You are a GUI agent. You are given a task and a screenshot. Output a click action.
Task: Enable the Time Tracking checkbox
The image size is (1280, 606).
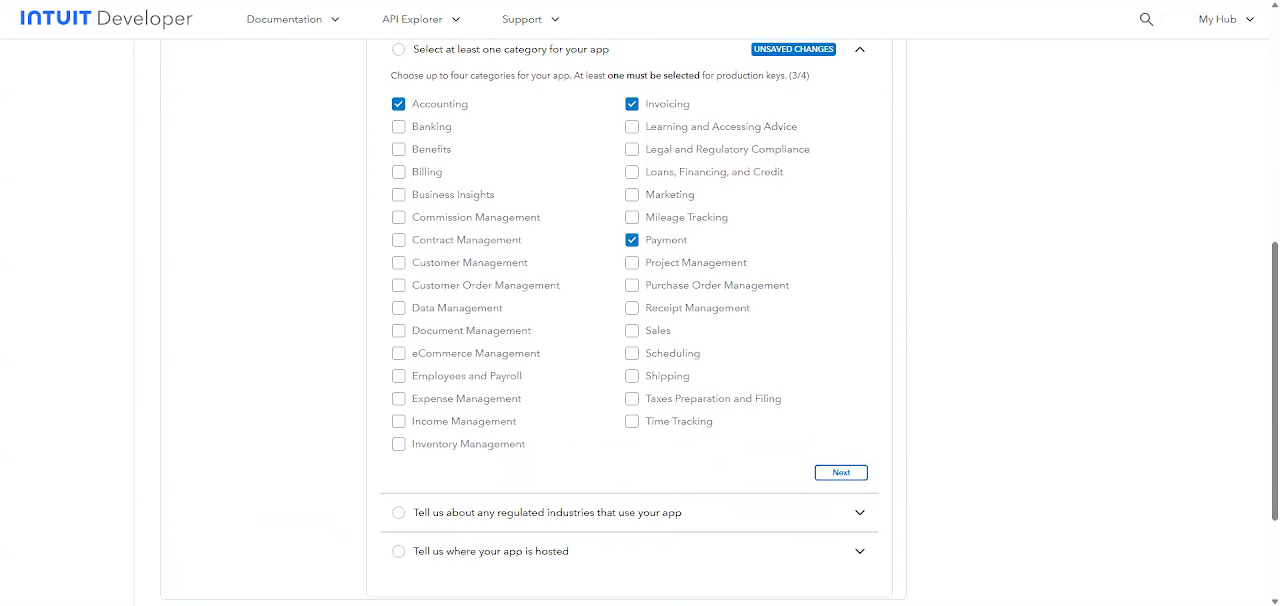(x=632, y=422)
